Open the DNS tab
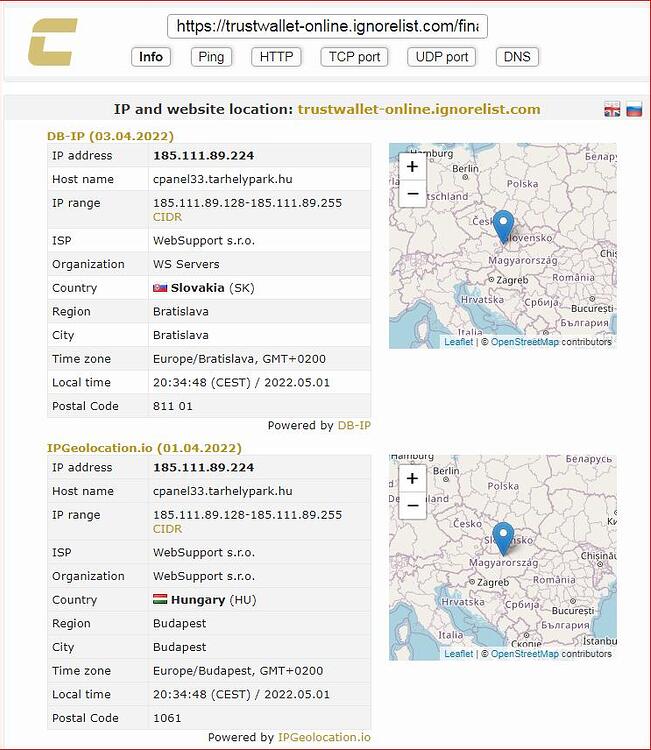Screen dimensions: 651x750 click(x=517, y=57)
